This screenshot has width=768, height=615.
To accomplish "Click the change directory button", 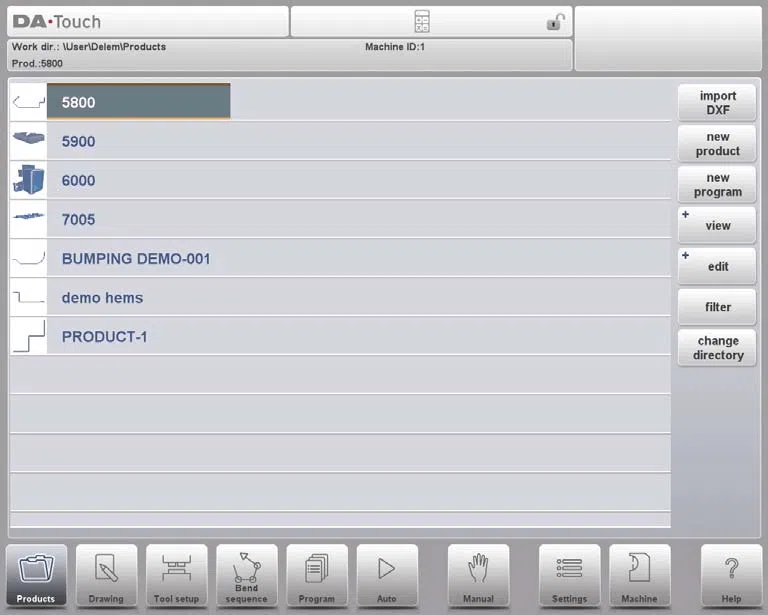I will click(717, 348).
